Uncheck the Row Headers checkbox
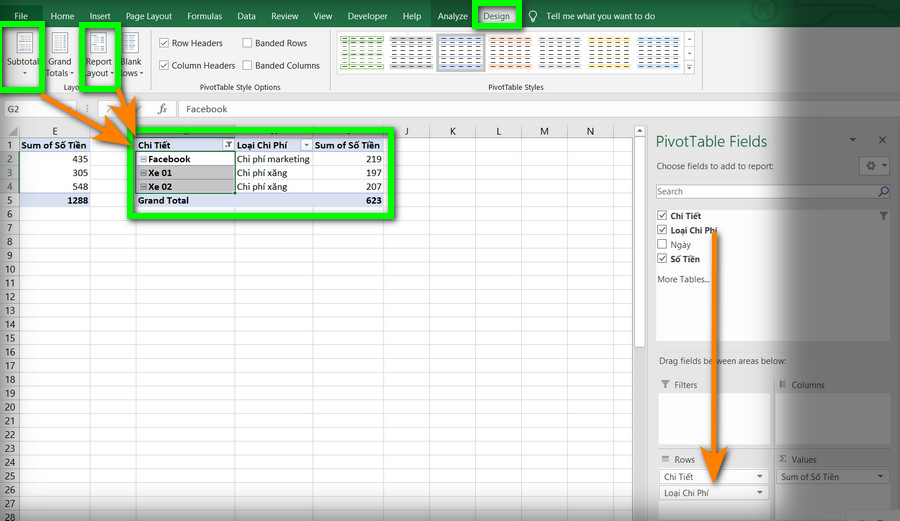The height and width of the screenshot is (521, 900). coord(164,42)
